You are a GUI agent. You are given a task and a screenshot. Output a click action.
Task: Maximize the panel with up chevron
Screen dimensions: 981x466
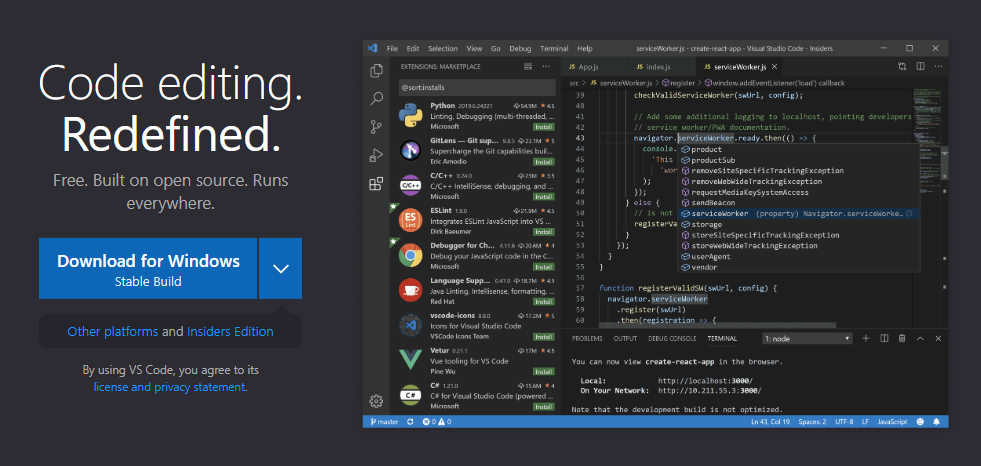(x=920, y=338)
